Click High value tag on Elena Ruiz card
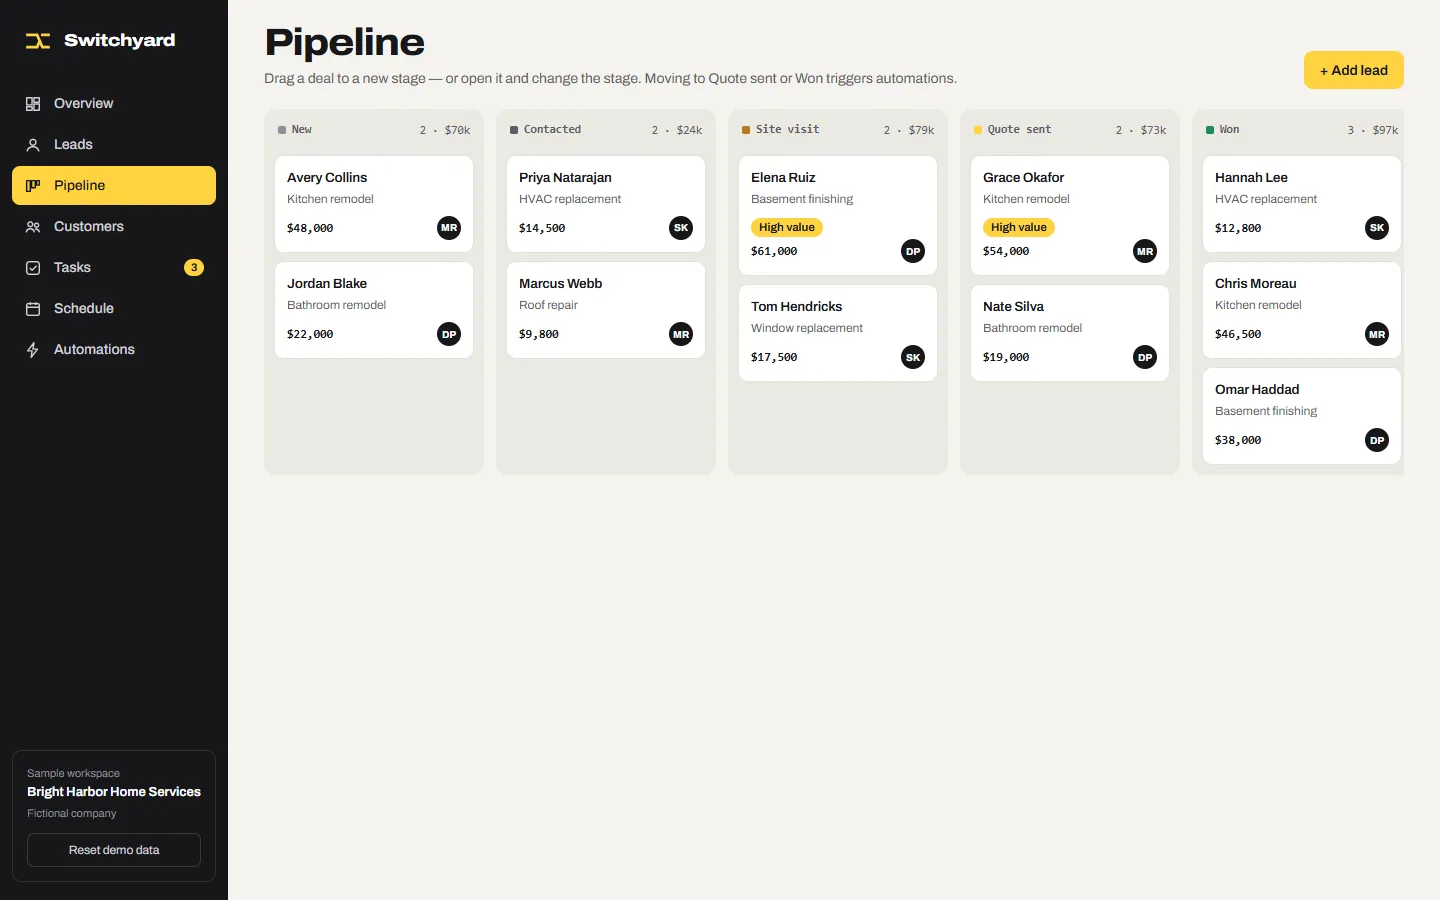Screen dimensions: 1440x900 787,227
